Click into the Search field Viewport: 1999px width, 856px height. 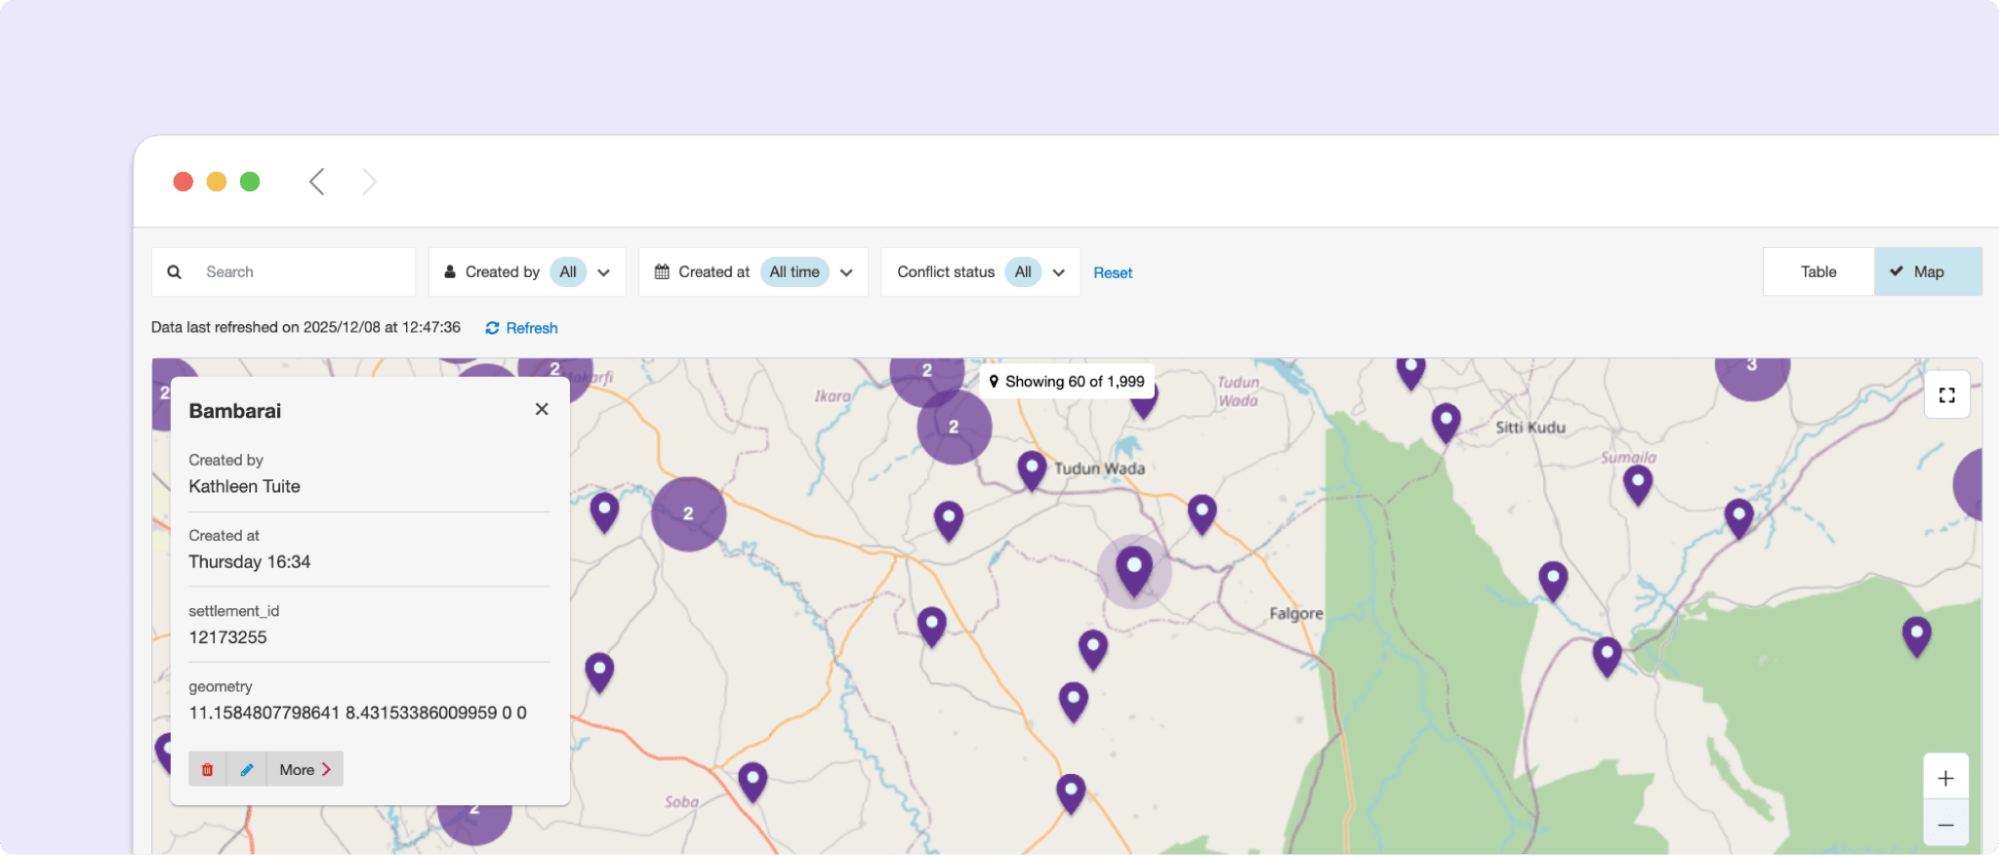click(300, 272)
